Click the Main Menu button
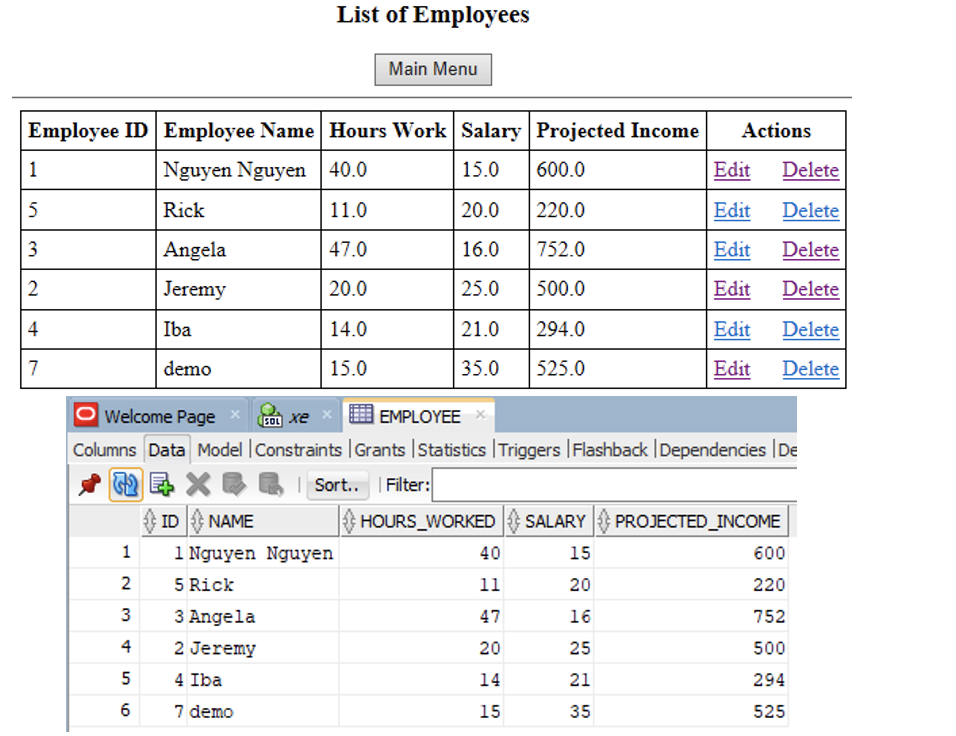956x736 pixels. tap(433, 69)
